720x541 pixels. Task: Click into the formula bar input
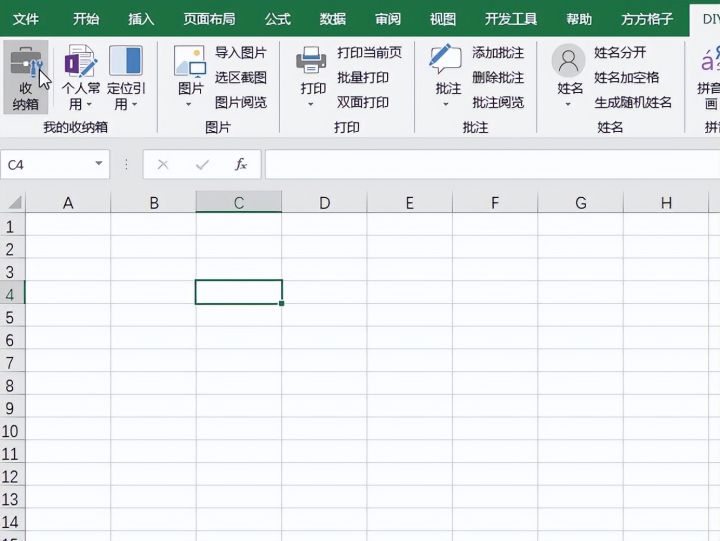click(x=493, y=164)
